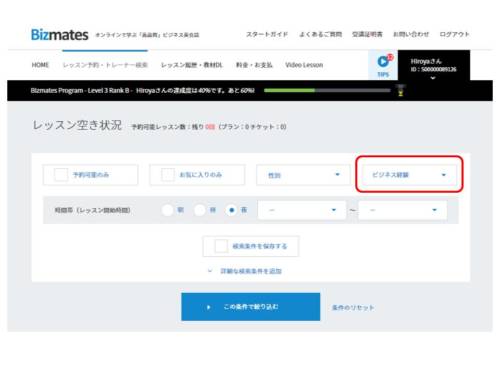Viewport: 500px width, 375px height.
Task: Expand the Hiroya account menu chevron
Action: coord(433,78)
